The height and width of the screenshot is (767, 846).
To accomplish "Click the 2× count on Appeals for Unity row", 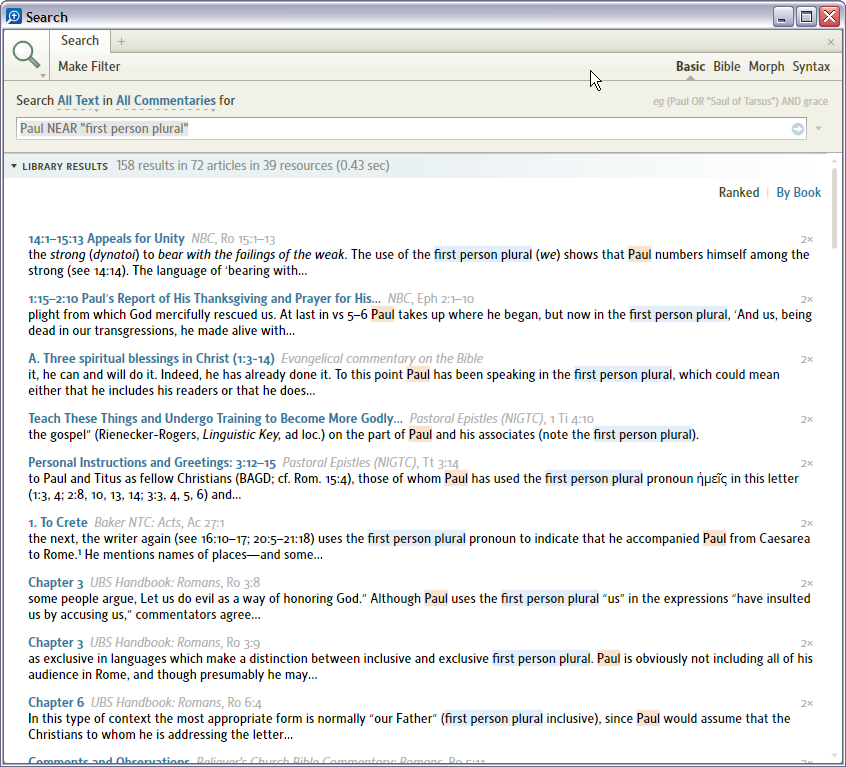I will 807,239.
